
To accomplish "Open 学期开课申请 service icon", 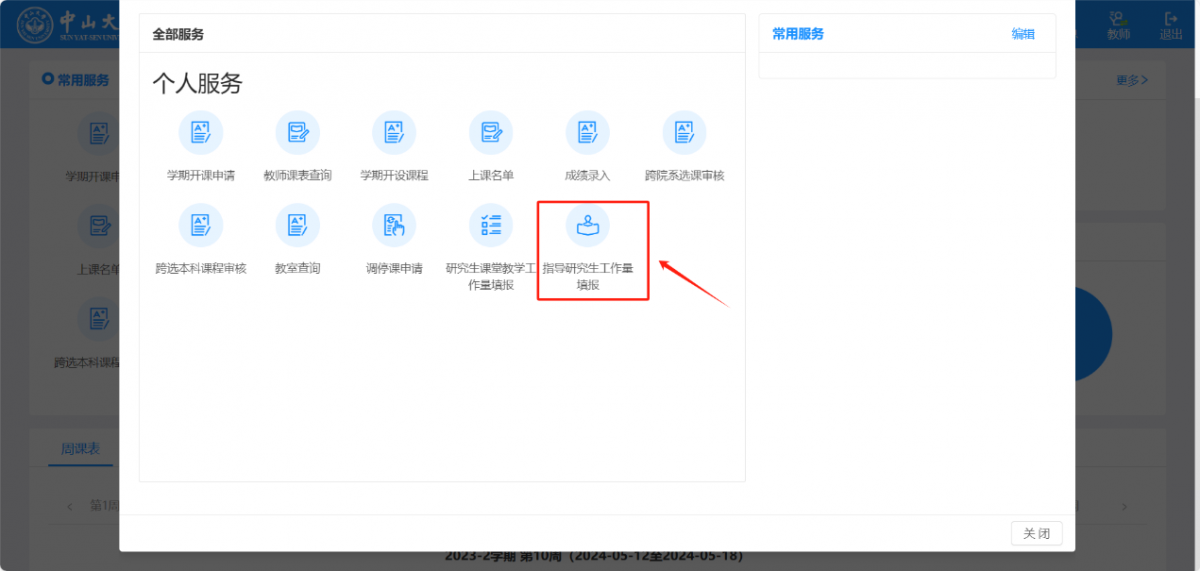I will pyautogui.click(x=200, y=133).
